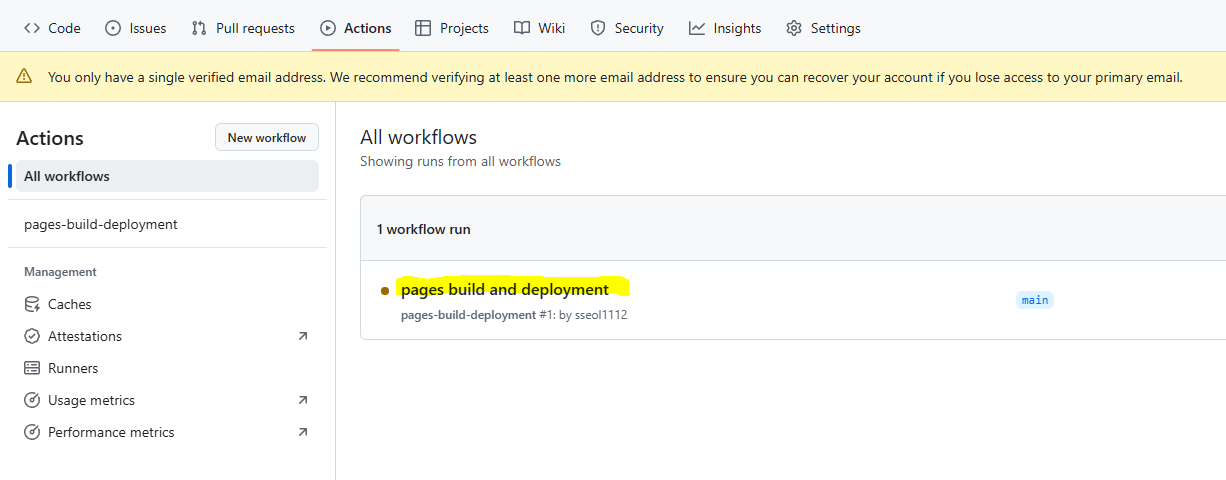Image resolution: width=1226 pixels, height=480 pixels.
Task: Open the Code tab
Action: [x=52, y=28]
